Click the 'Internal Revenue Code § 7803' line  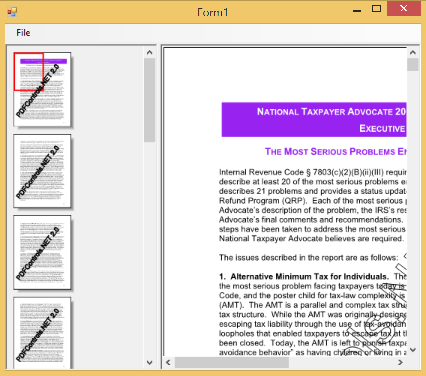[x=313, y=172]
